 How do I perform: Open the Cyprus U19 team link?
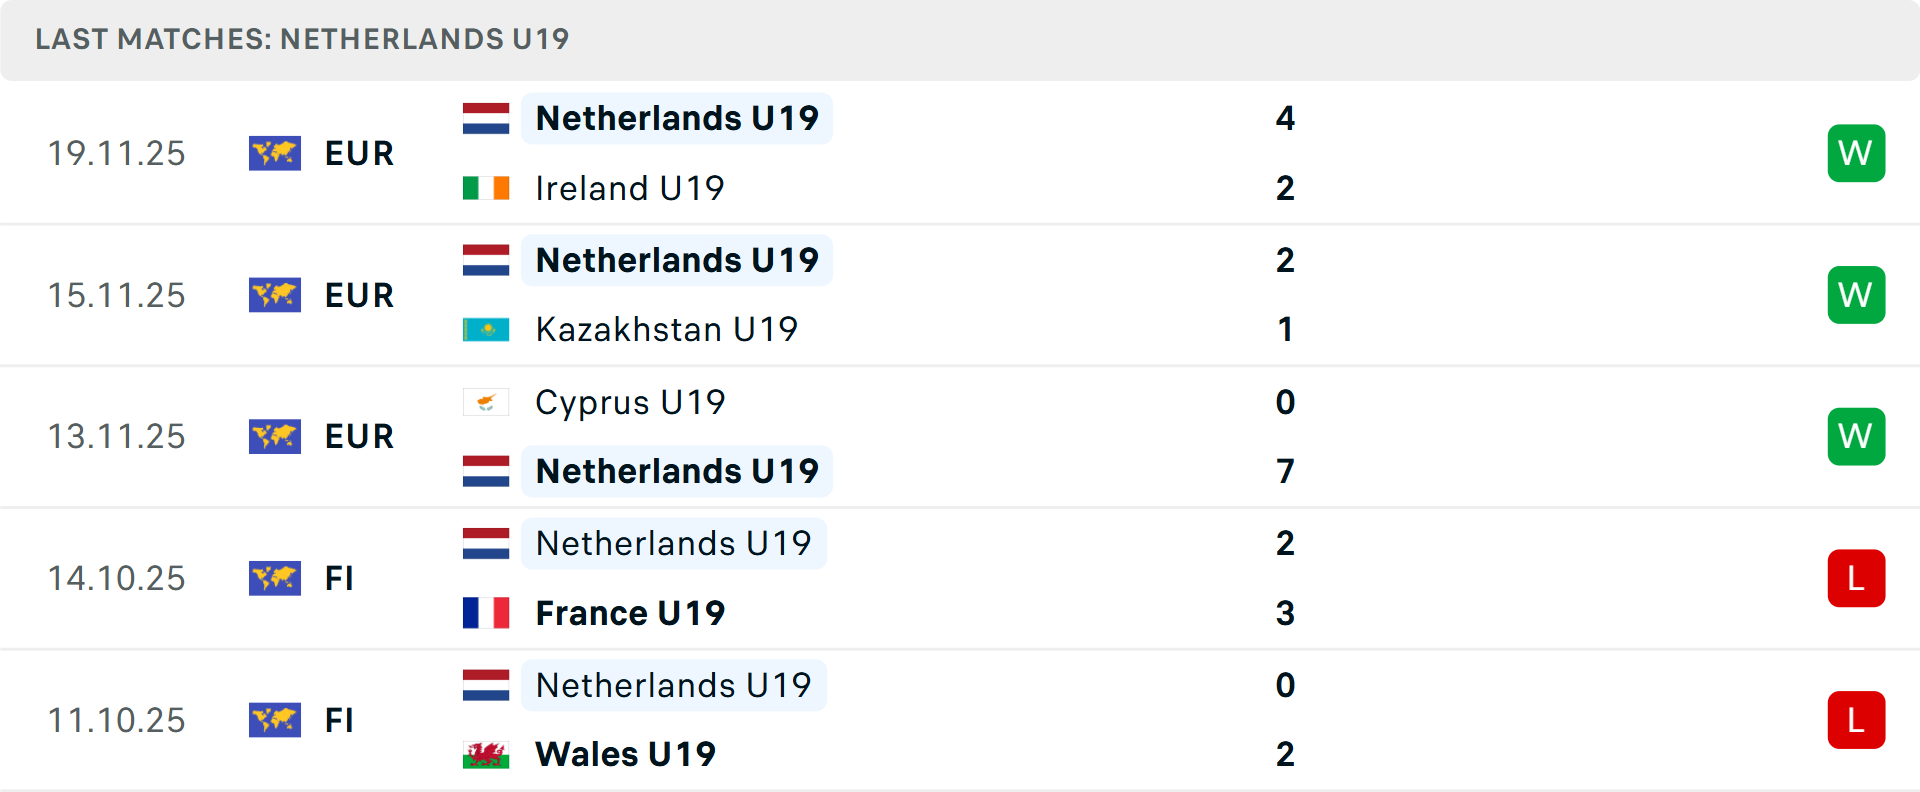630,402
